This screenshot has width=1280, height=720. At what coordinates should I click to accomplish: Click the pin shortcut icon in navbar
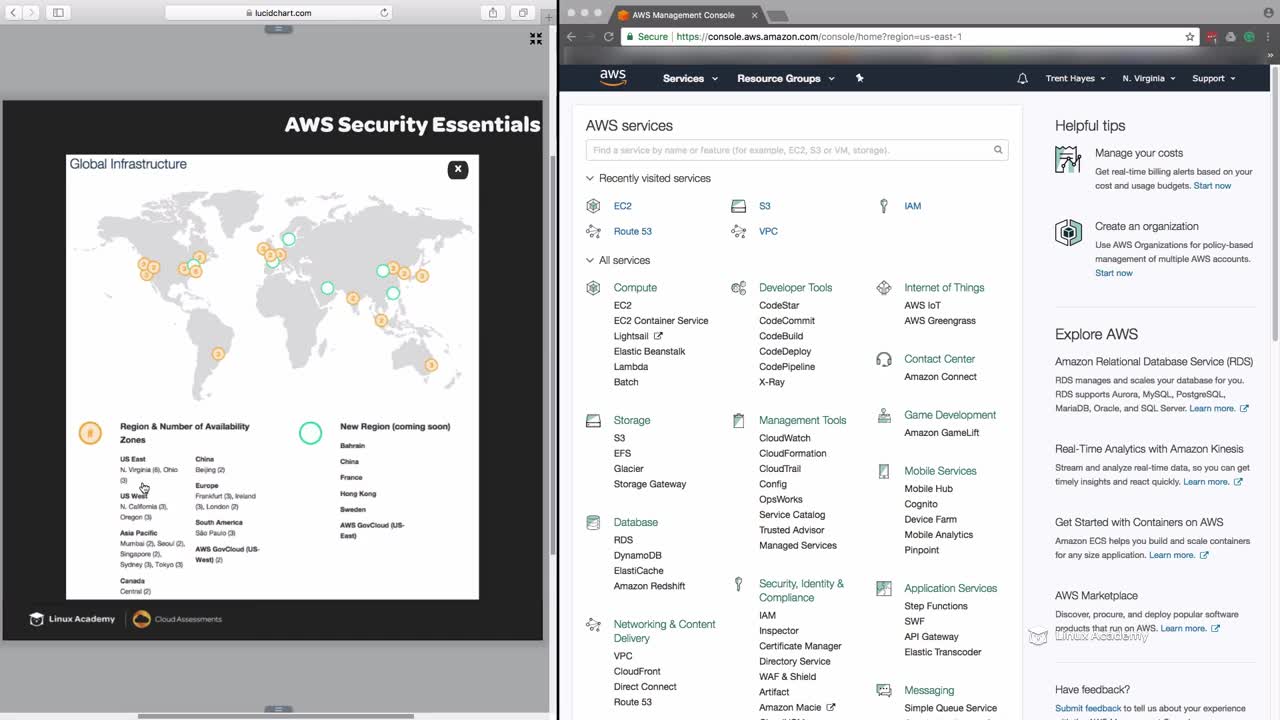(x=859, y=78)
